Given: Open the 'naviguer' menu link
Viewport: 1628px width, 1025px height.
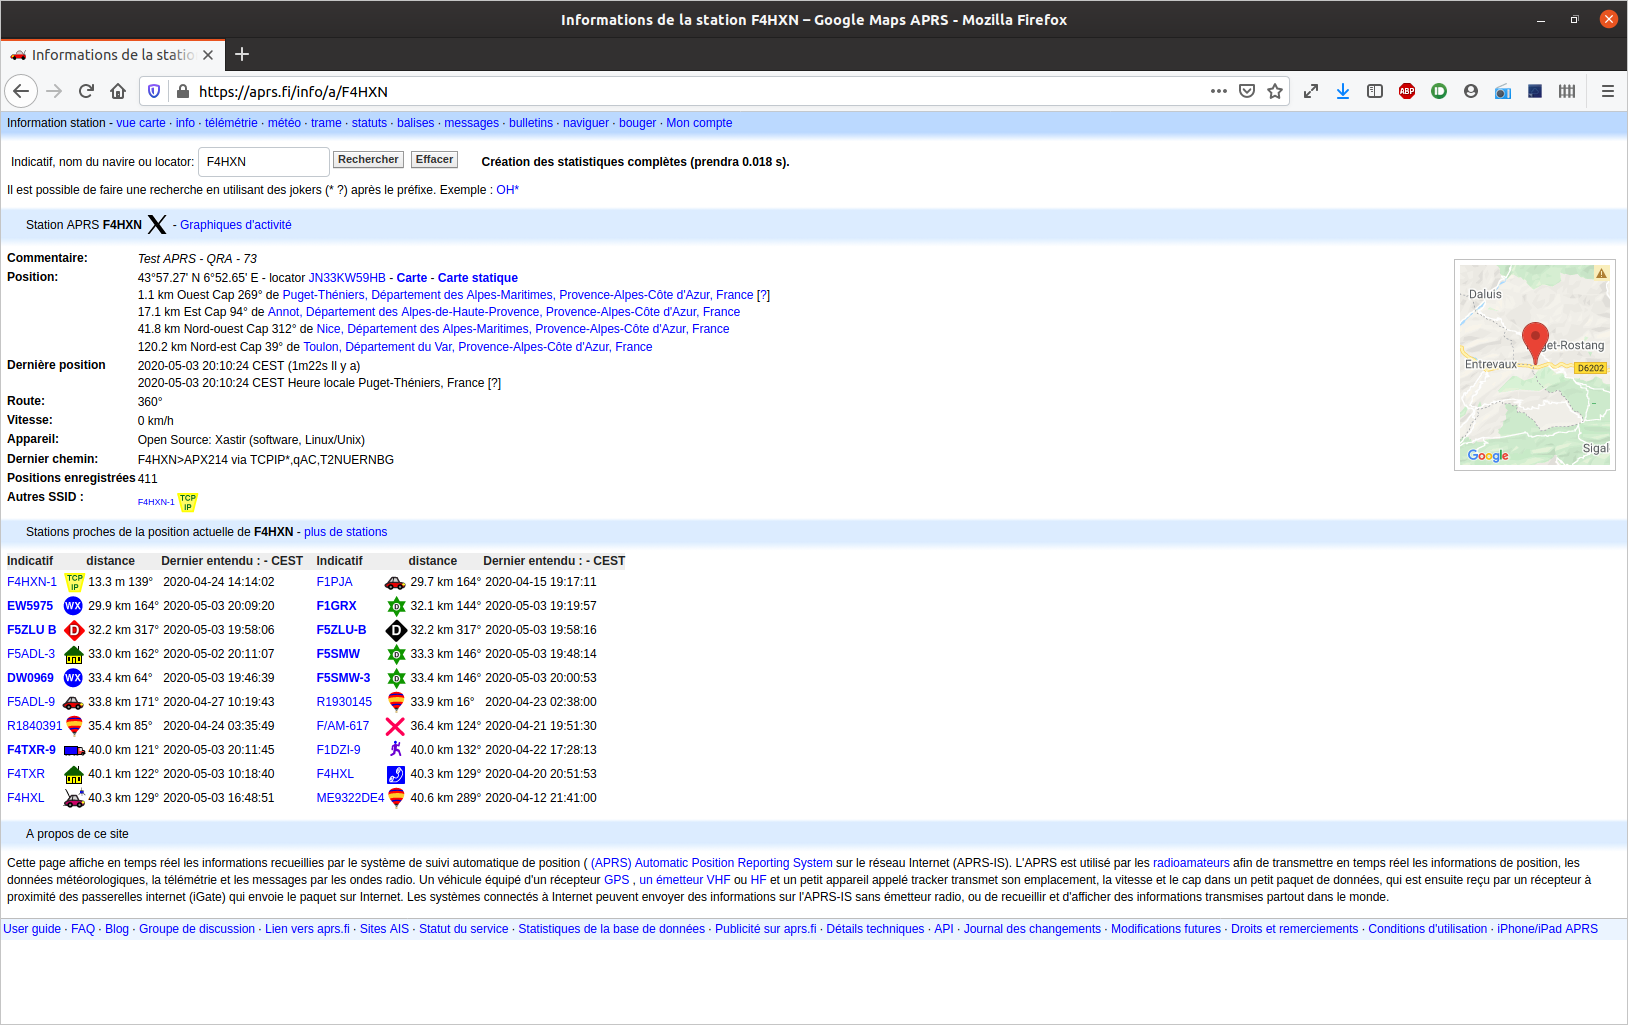Looking at the screenshot, I should click(586, 123).
